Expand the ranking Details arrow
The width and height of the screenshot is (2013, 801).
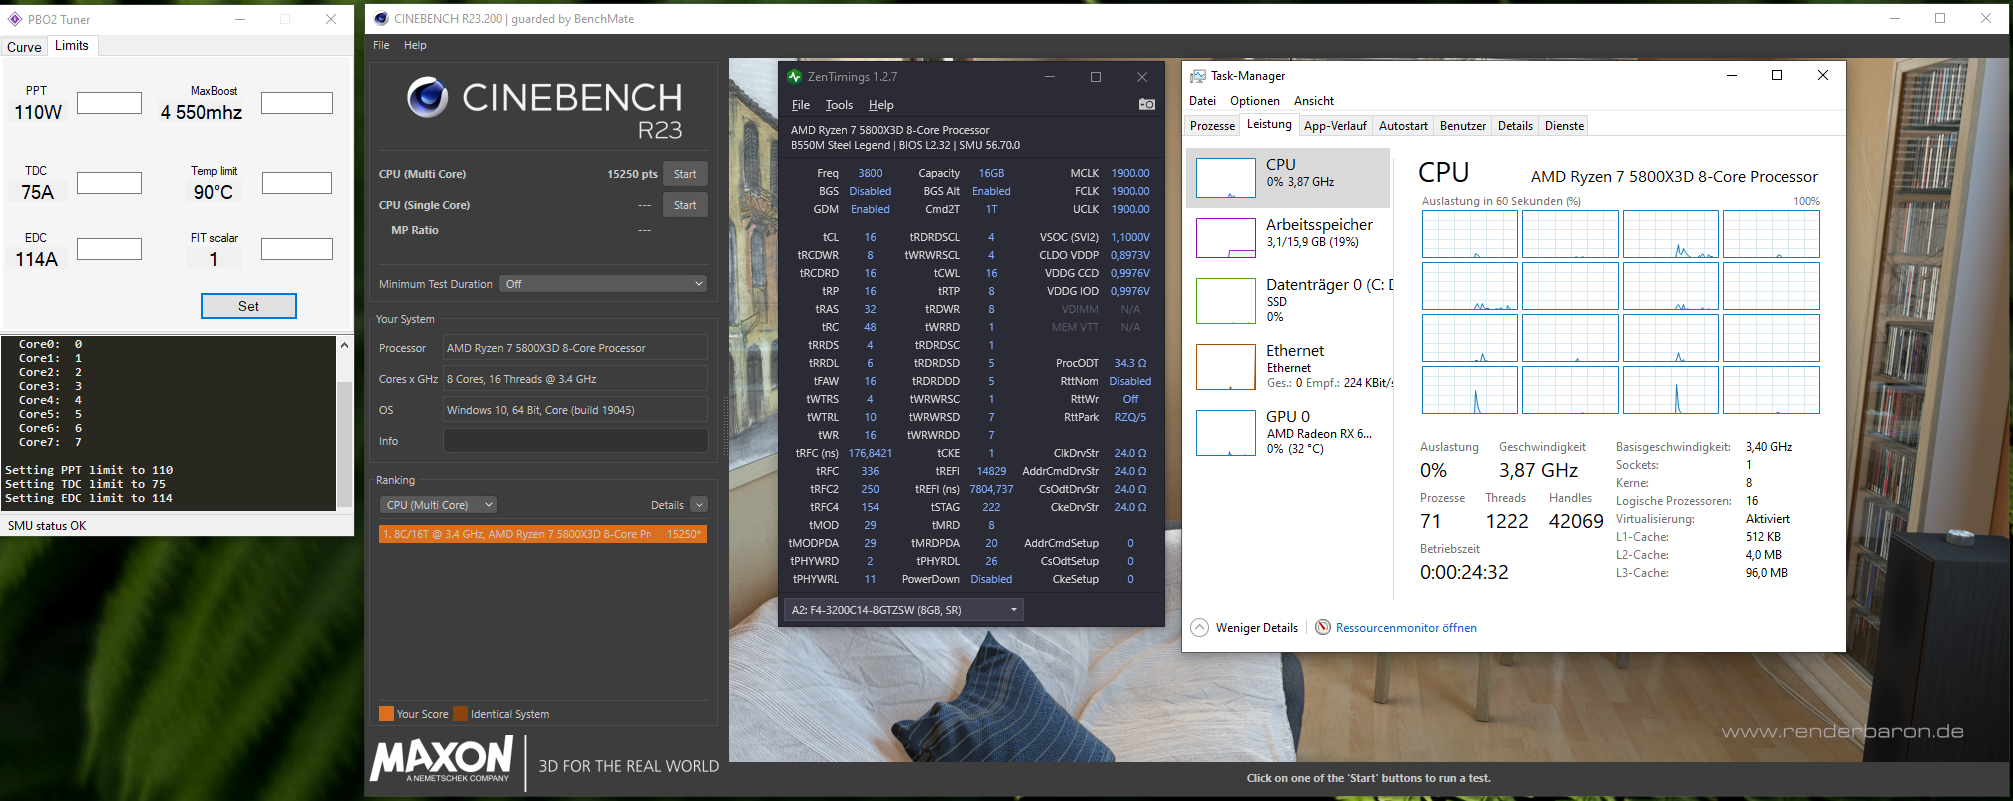click(x=699, y=505)
